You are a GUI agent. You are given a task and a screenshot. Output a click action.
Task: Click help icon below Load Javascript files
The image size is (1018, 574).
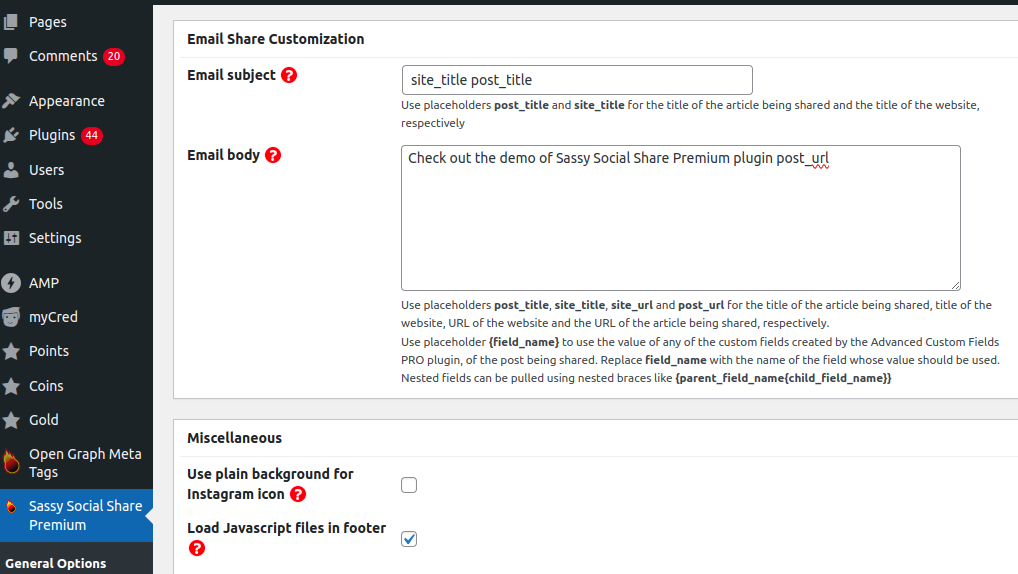(197, 548)
